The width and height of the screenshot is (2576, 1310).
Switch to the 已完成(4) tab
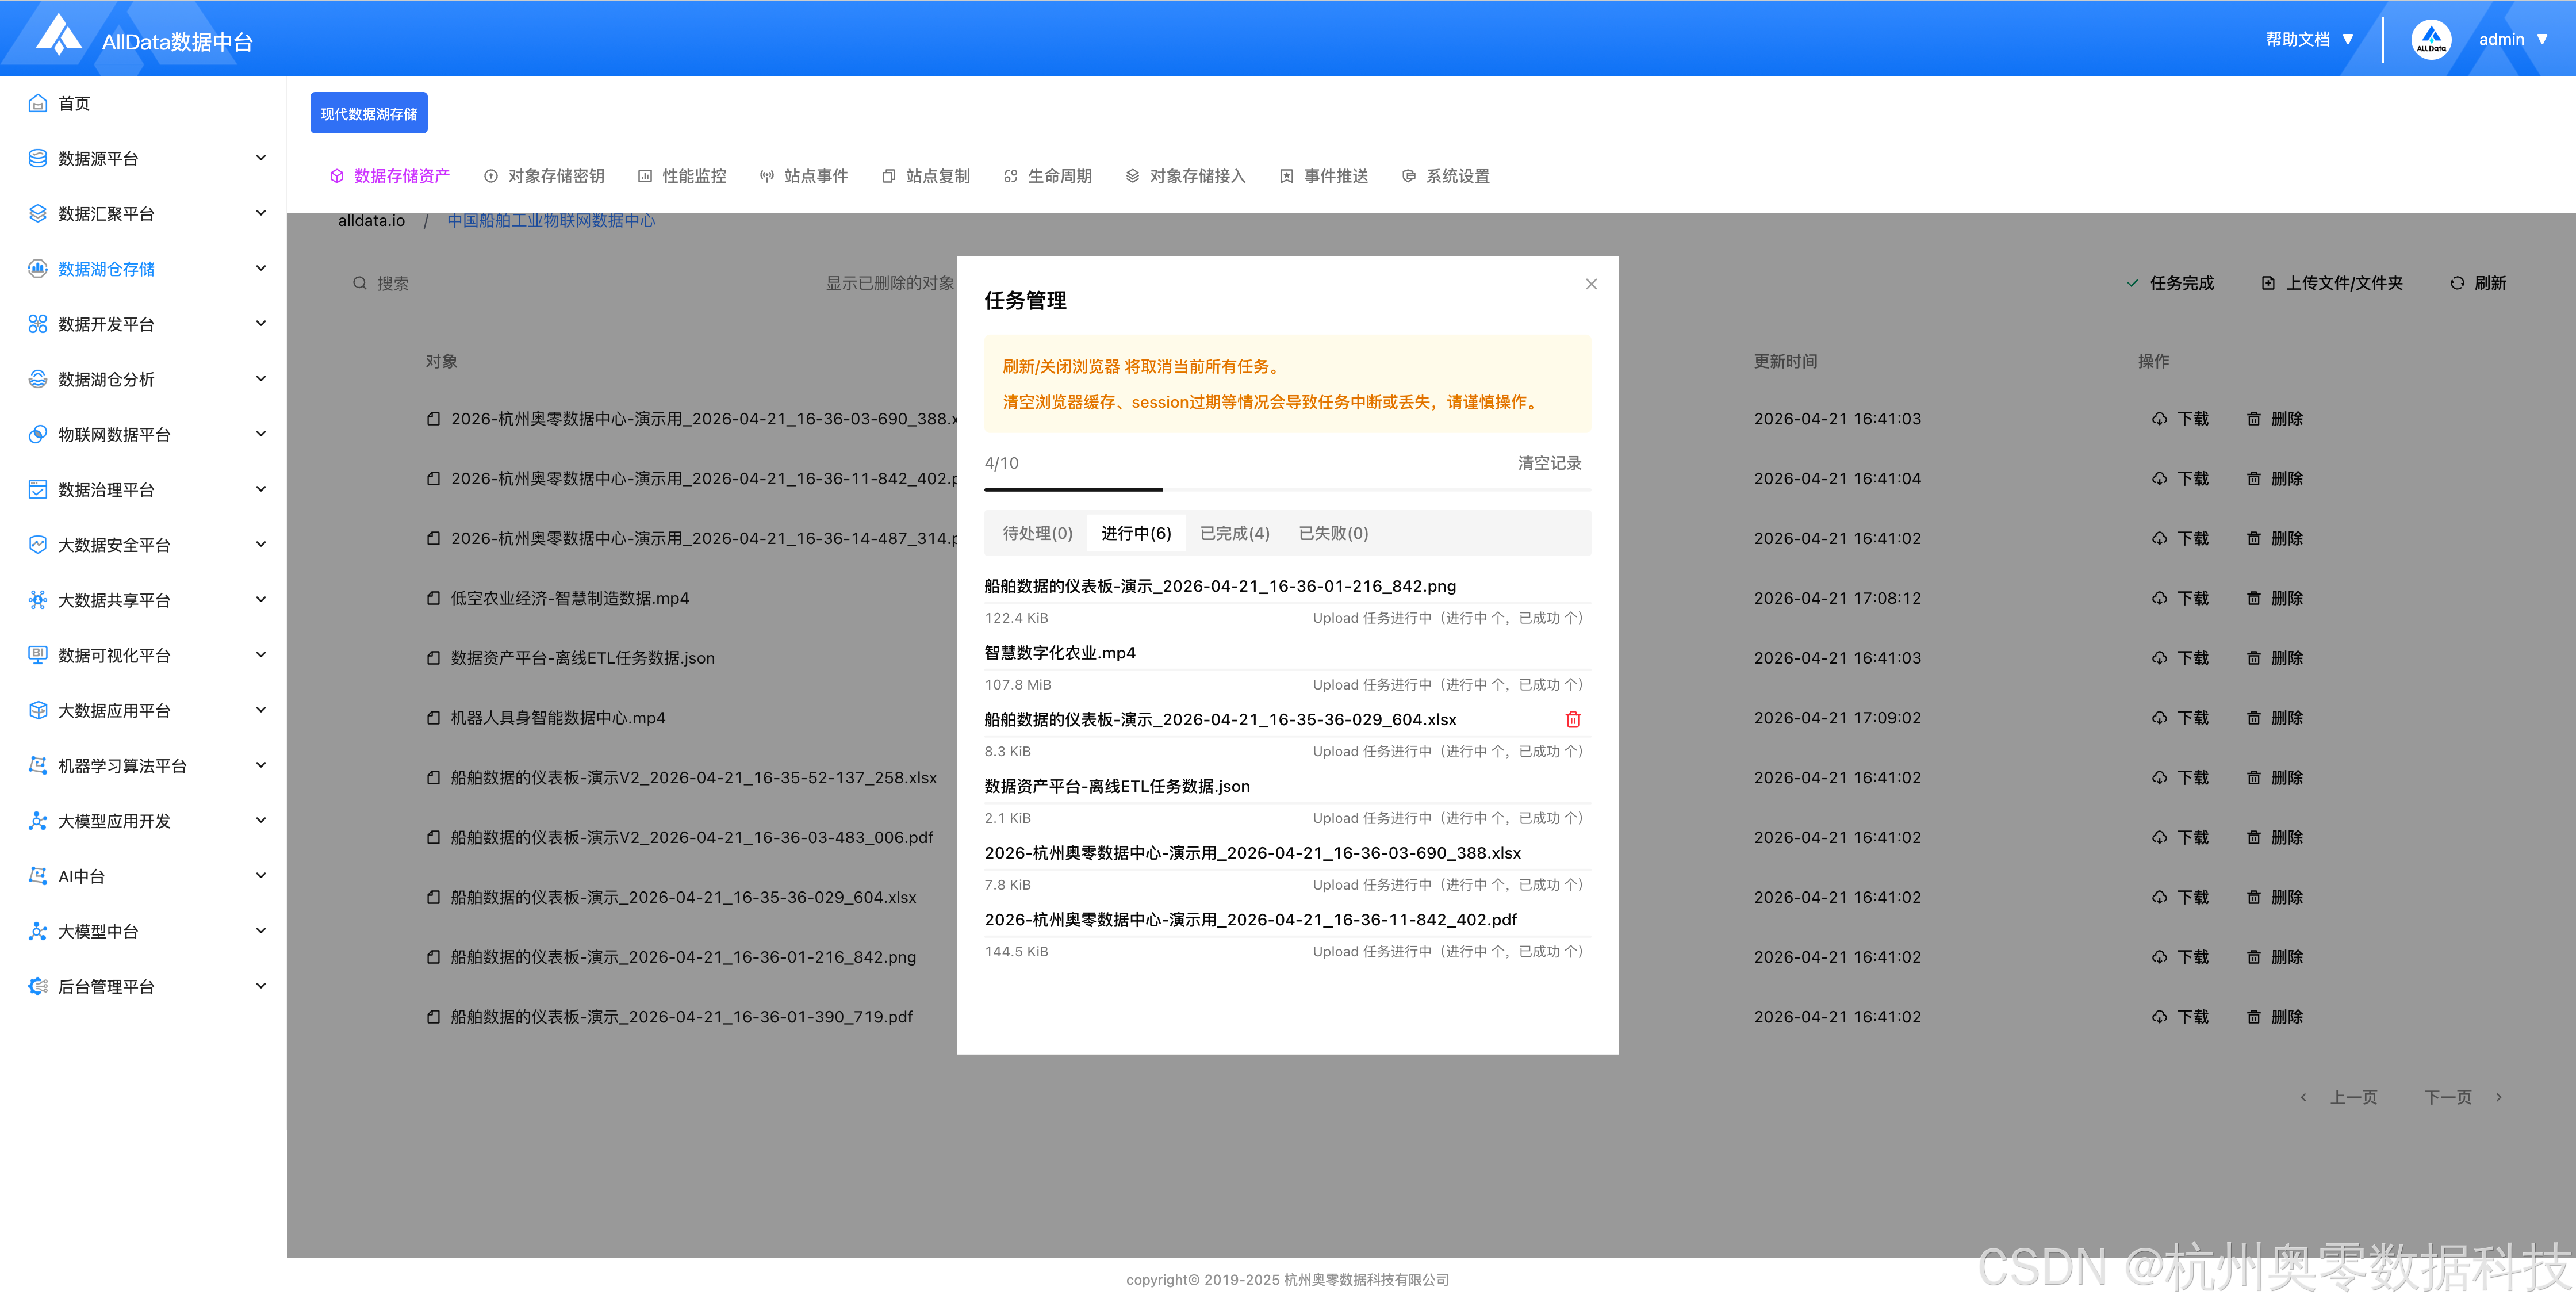tap(1234, 533)
